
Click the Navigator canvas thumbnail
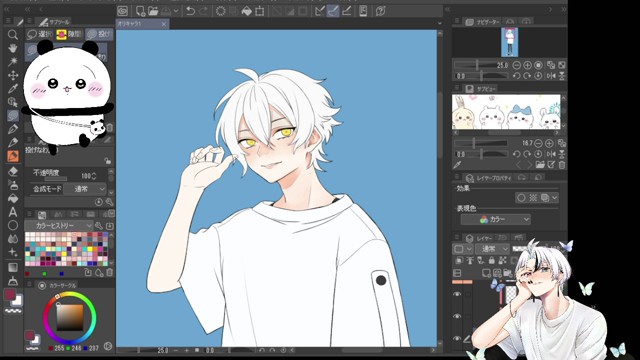509,42
